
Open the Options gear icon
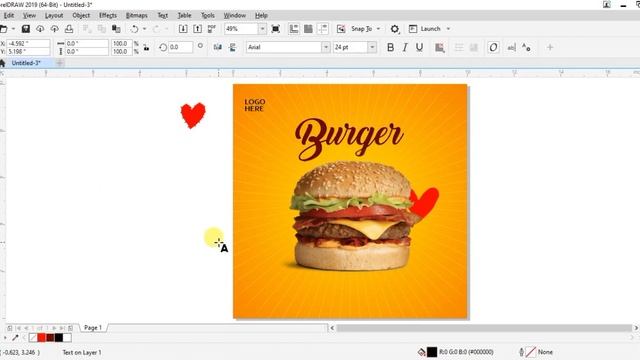coord(394,29)
